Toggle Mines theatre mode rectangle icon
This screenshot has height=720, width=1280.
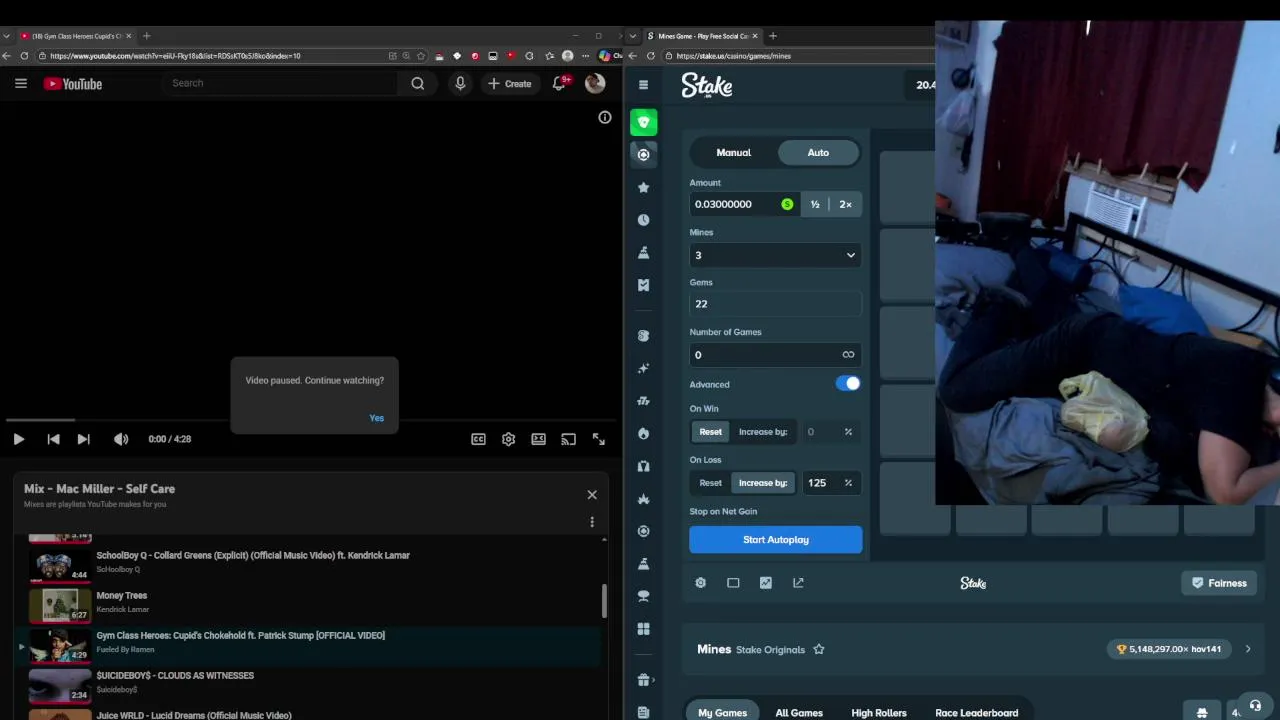coord(733,583)
